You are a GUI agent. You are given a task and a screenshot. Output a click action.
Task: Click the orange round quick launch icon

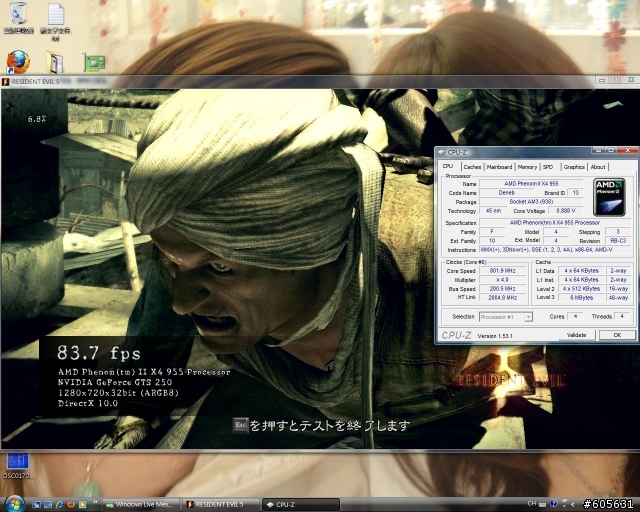coord(71,505)
